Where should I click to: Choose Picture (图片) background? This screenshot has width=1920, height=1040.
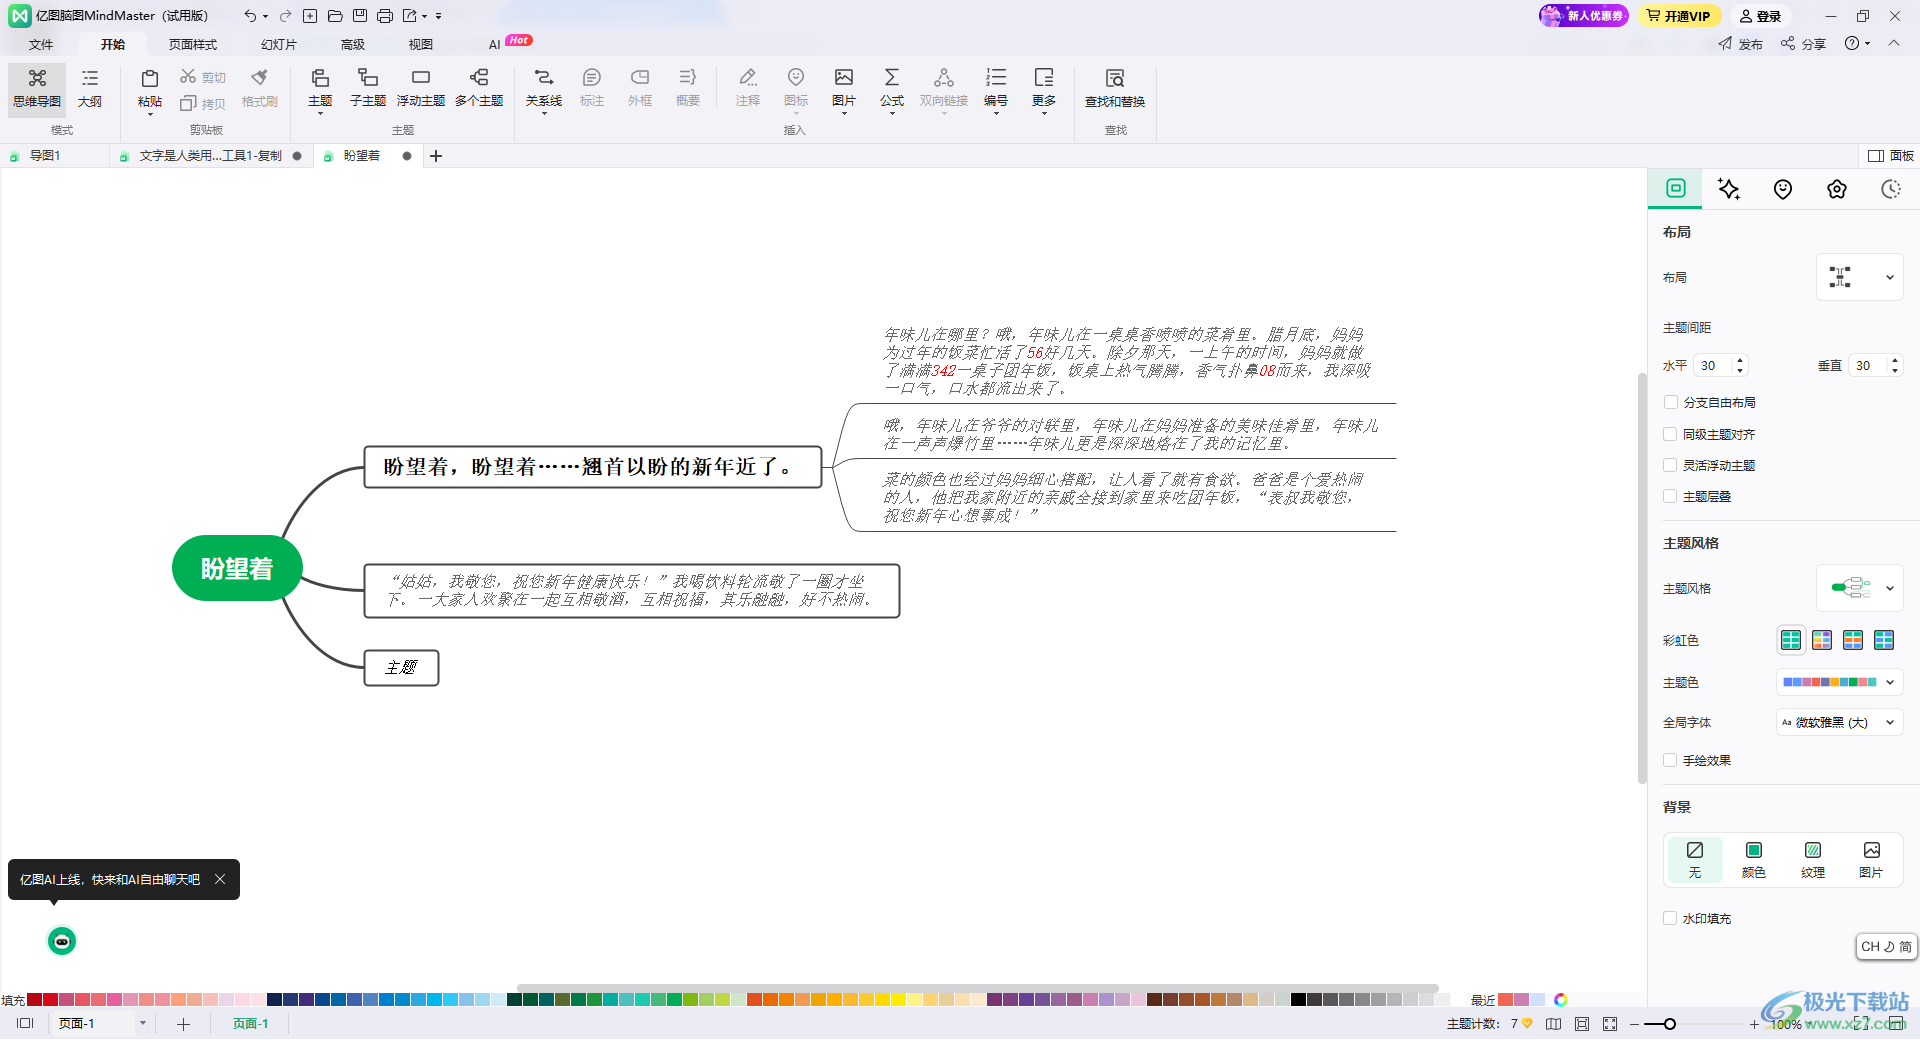tap(1871, 859)
